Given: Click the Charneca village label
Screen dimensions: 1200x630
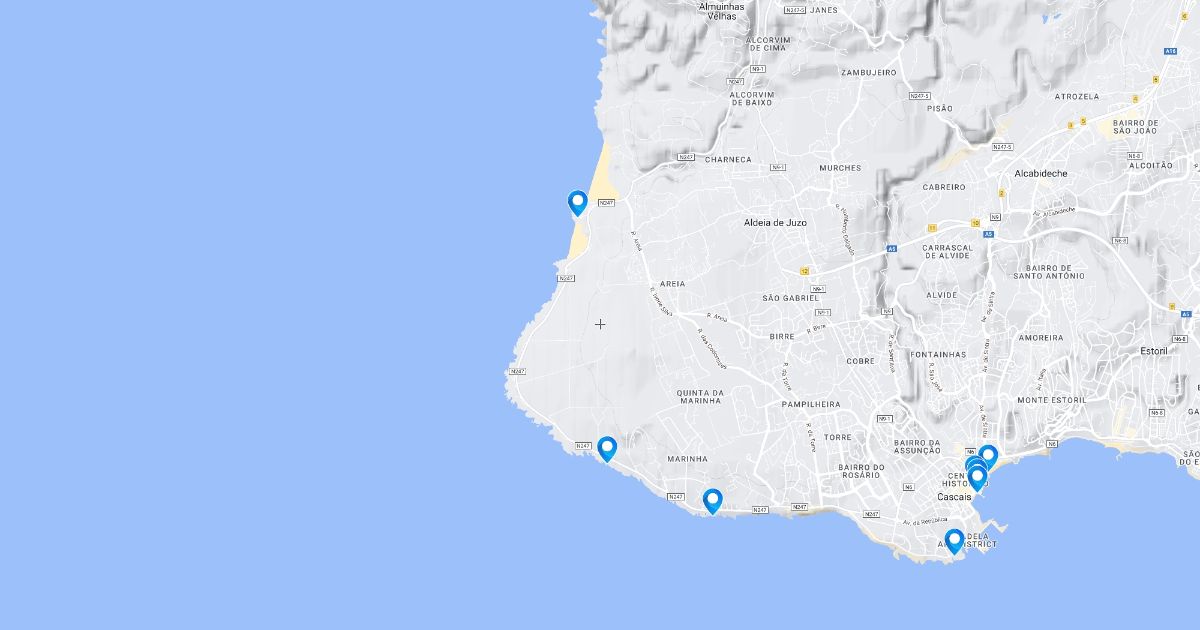Looking at the screenshot, I should point(728,159).
